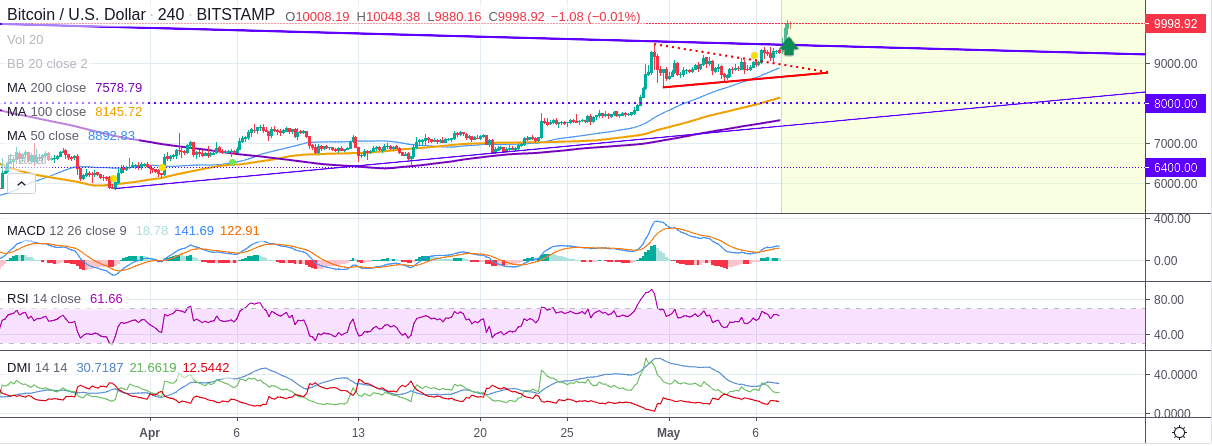The image size is (1212, 446).
Task: Click the 8000.00 horizontal line price label
Action: click(1176, 103)
